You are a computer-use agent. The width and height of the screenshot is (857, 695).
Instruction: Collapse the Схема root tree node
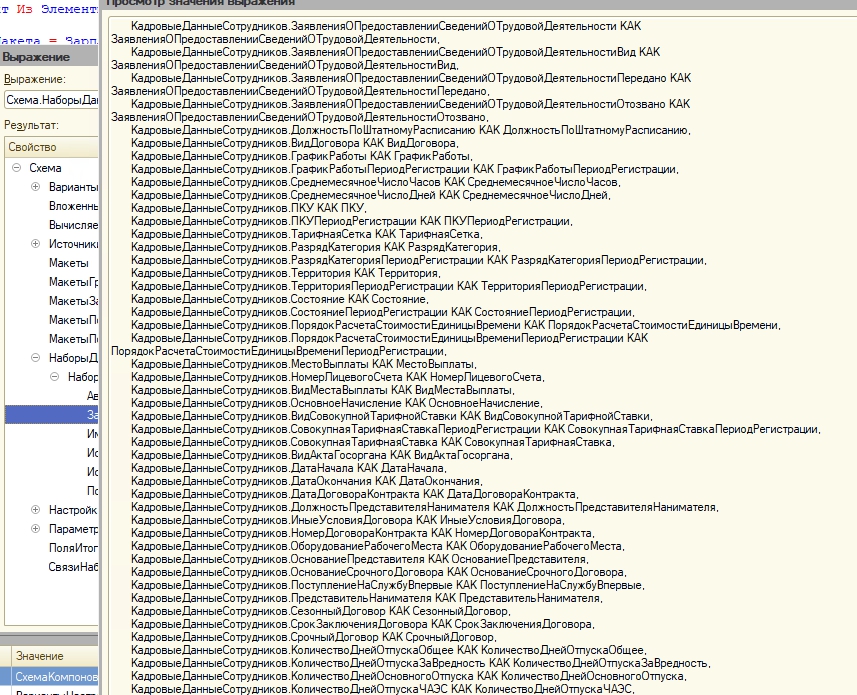pyautogui.click(x=16, y=168)
